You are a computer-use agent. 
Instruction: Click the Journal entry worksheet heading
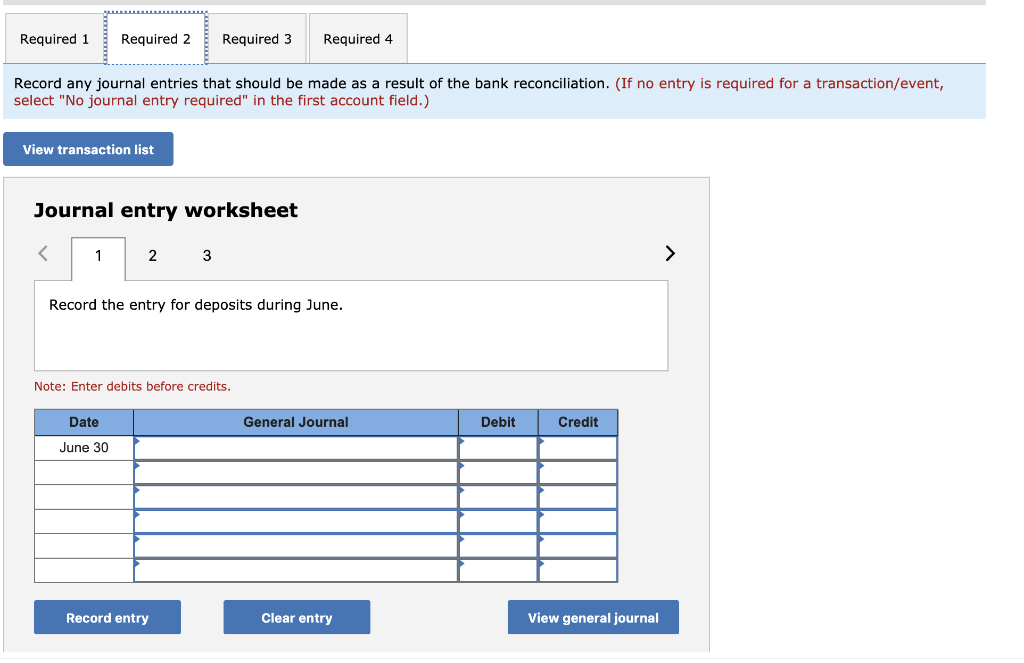[x=166, y=210]
